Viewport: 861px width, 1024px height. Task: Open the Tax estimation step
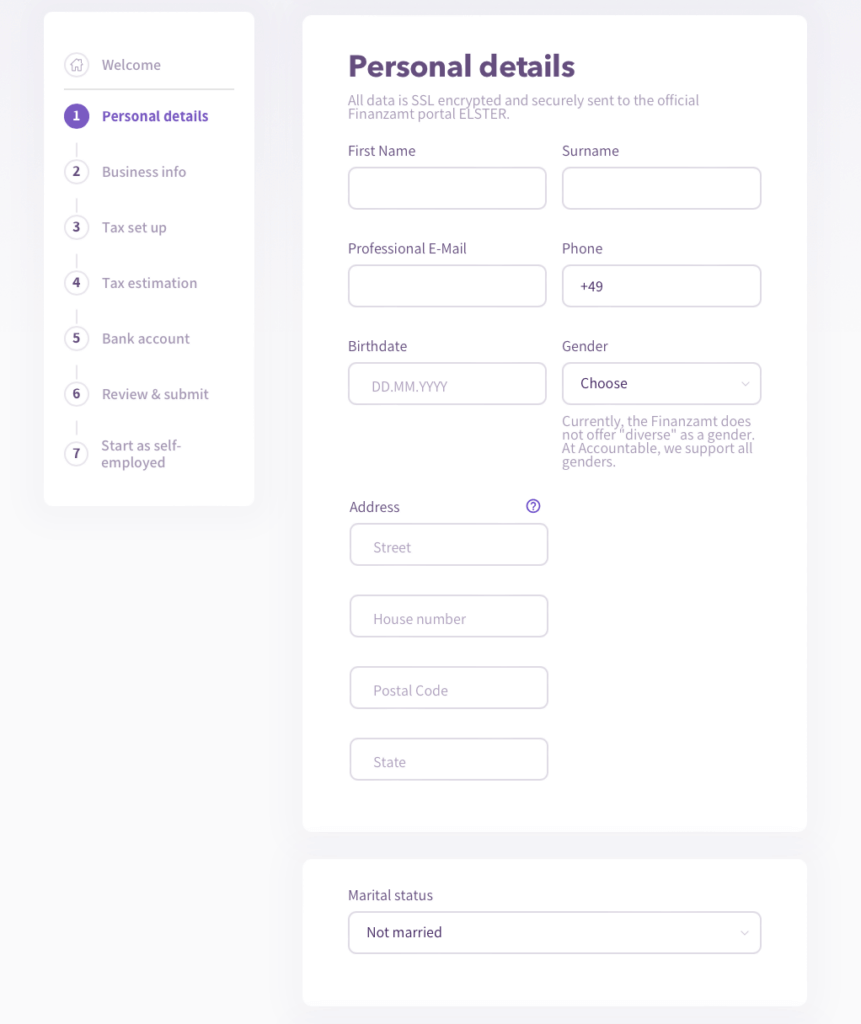point(149,283)
